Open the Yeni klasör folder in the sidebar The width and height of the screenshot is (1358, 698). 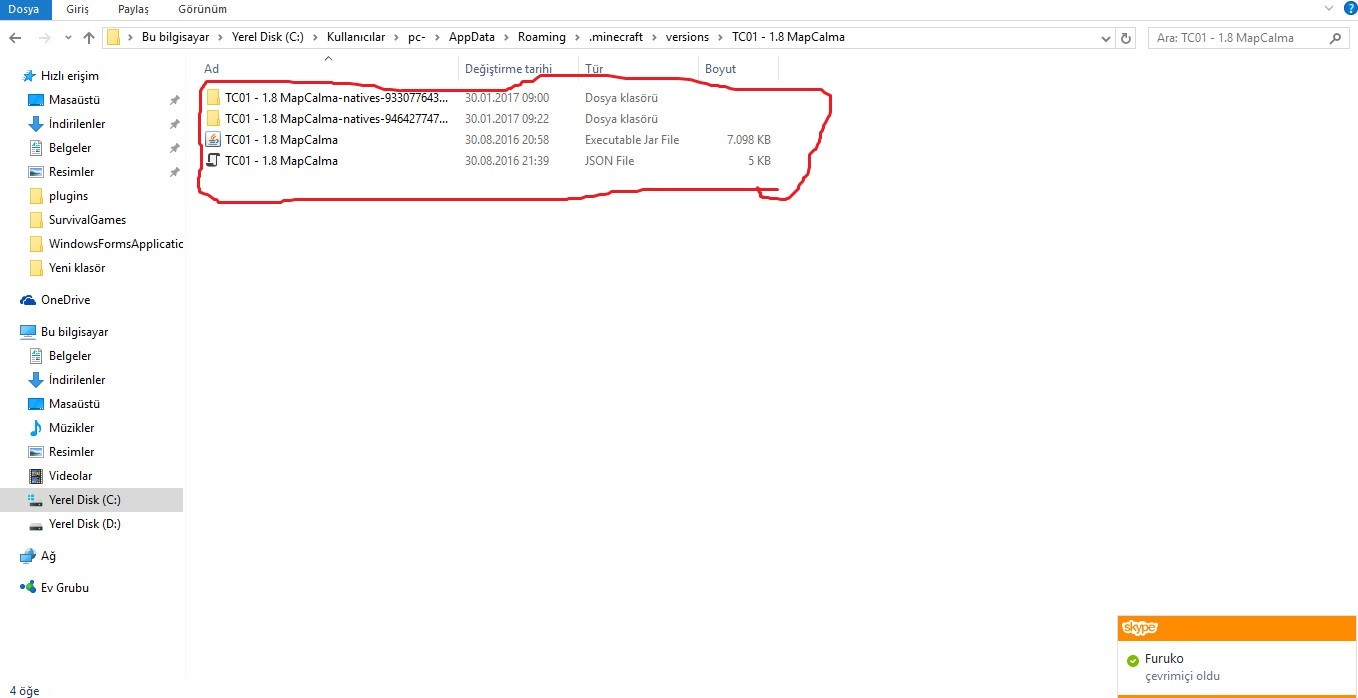coord(77,268)
